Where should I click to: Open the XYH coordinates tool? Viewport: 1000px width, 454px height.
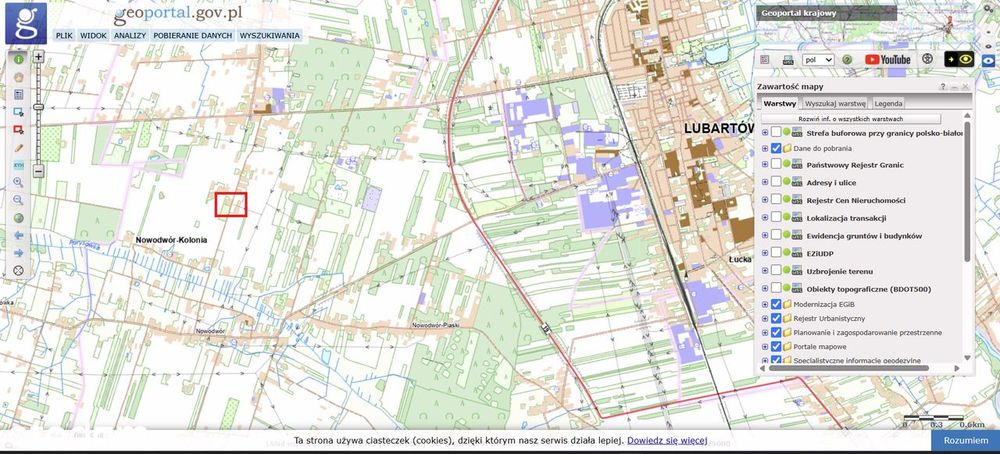pyautogui.click(x=18, y=165)
